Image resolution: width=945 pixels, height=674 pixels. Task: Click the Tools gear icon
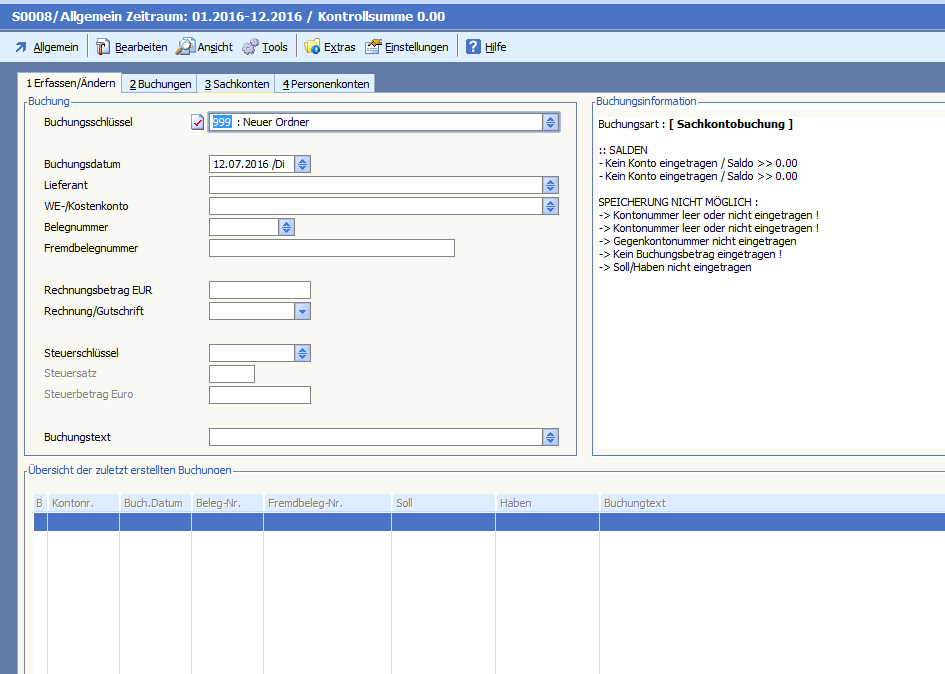(x=250, y=47)
